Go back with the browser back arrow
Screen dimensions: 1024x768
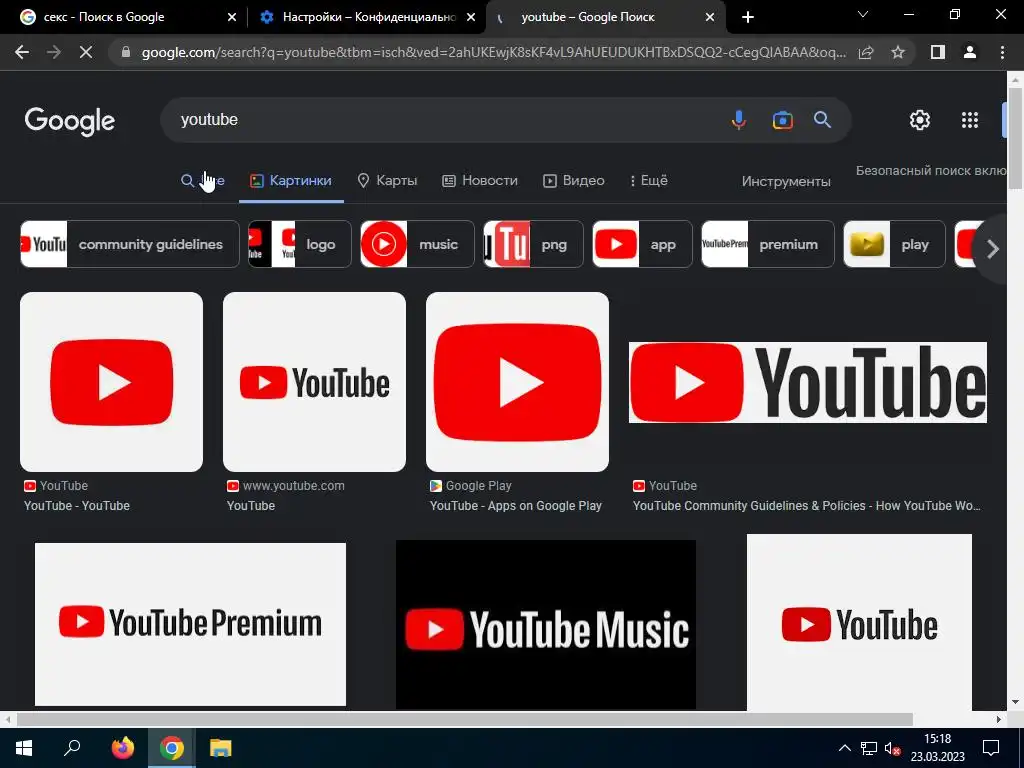coord(22,52)
